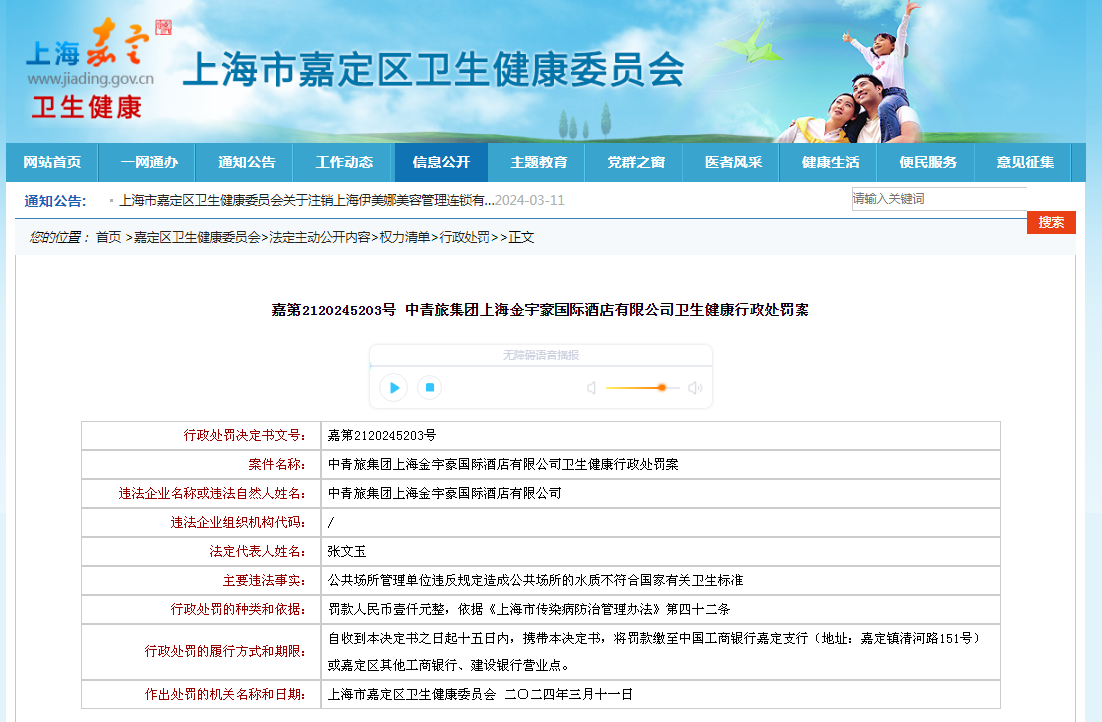The width and height of the screenshot is (1102, 722).
Task: Click the 法定主动公开内容 breadcrumb link
Action: 320,238
